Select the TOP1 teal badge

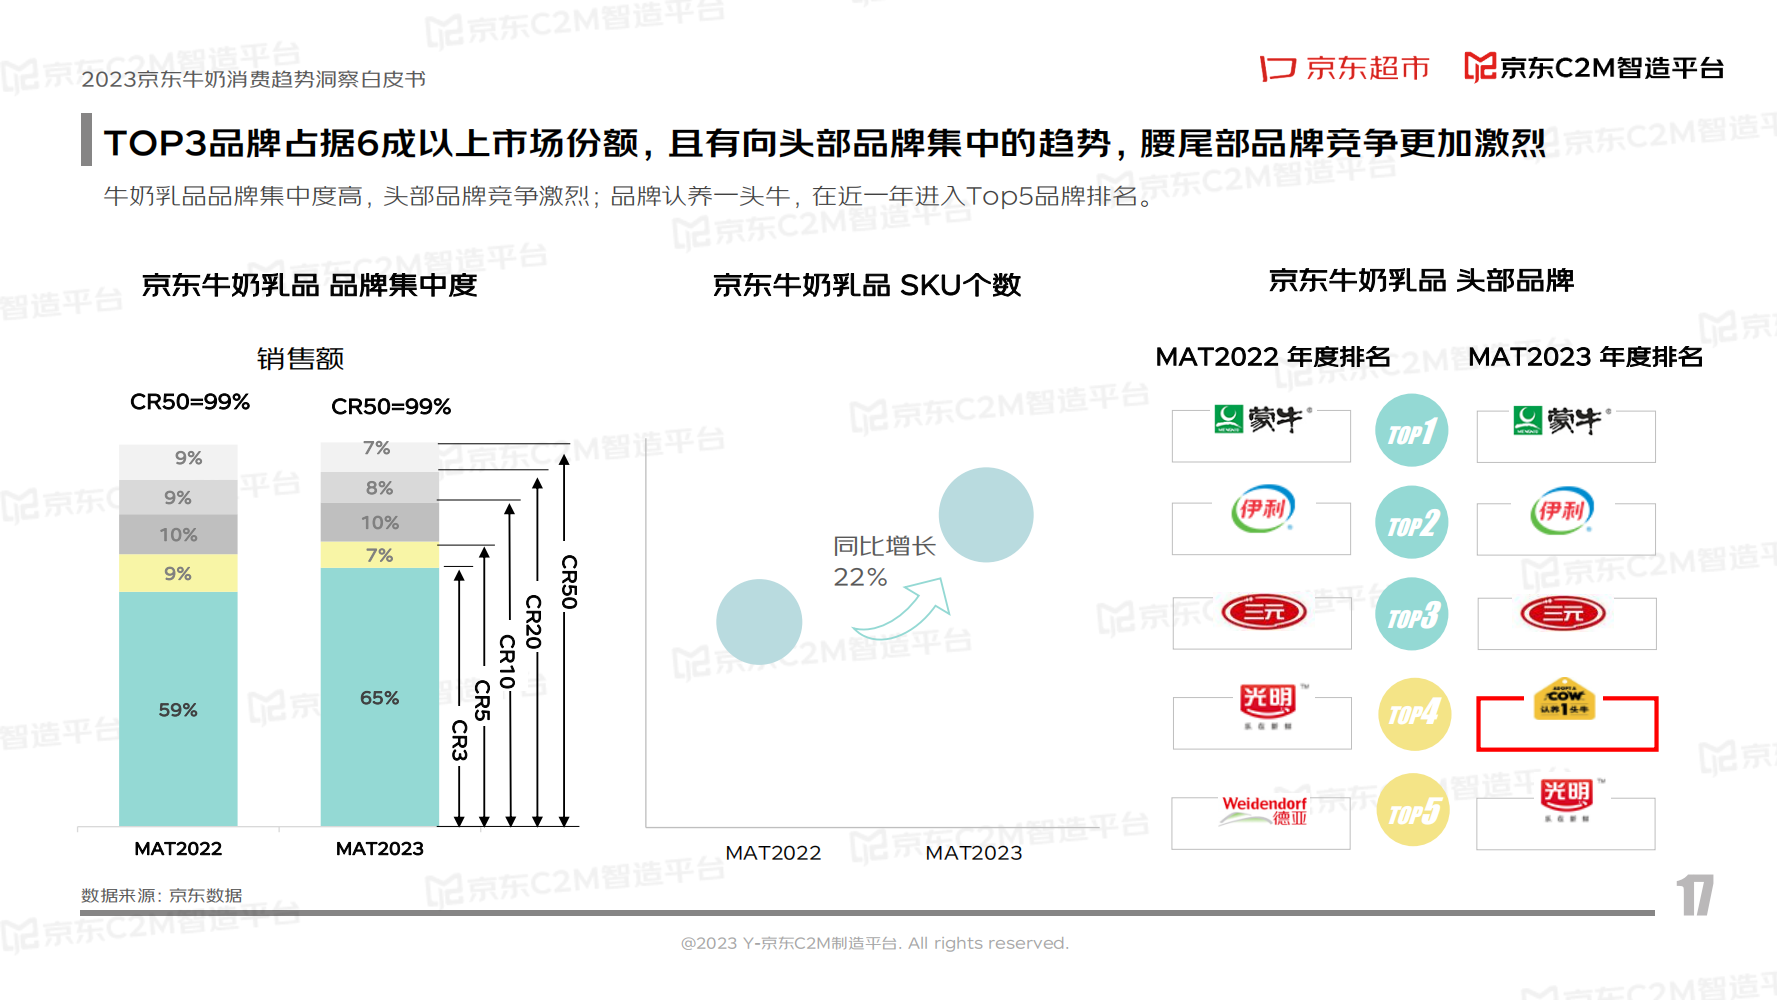click(x=1411, y=431)
